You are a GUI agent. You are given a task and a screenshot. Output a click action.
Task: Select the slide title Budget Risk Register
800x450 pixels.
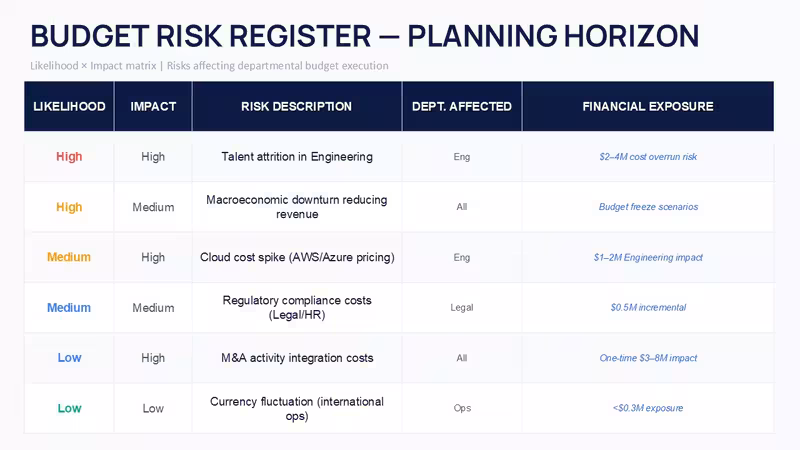[365, 36]
